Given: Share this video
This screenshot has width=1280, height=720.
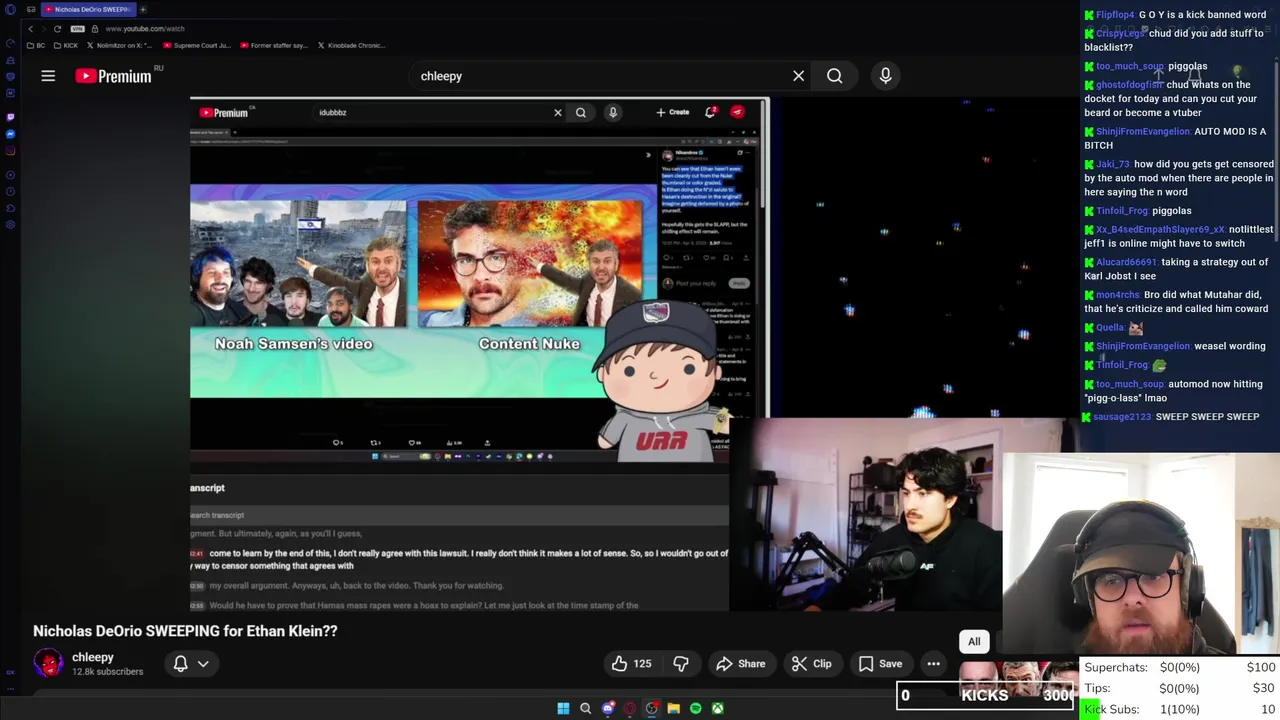Looking at the screenshot, I should coord(741,664).
